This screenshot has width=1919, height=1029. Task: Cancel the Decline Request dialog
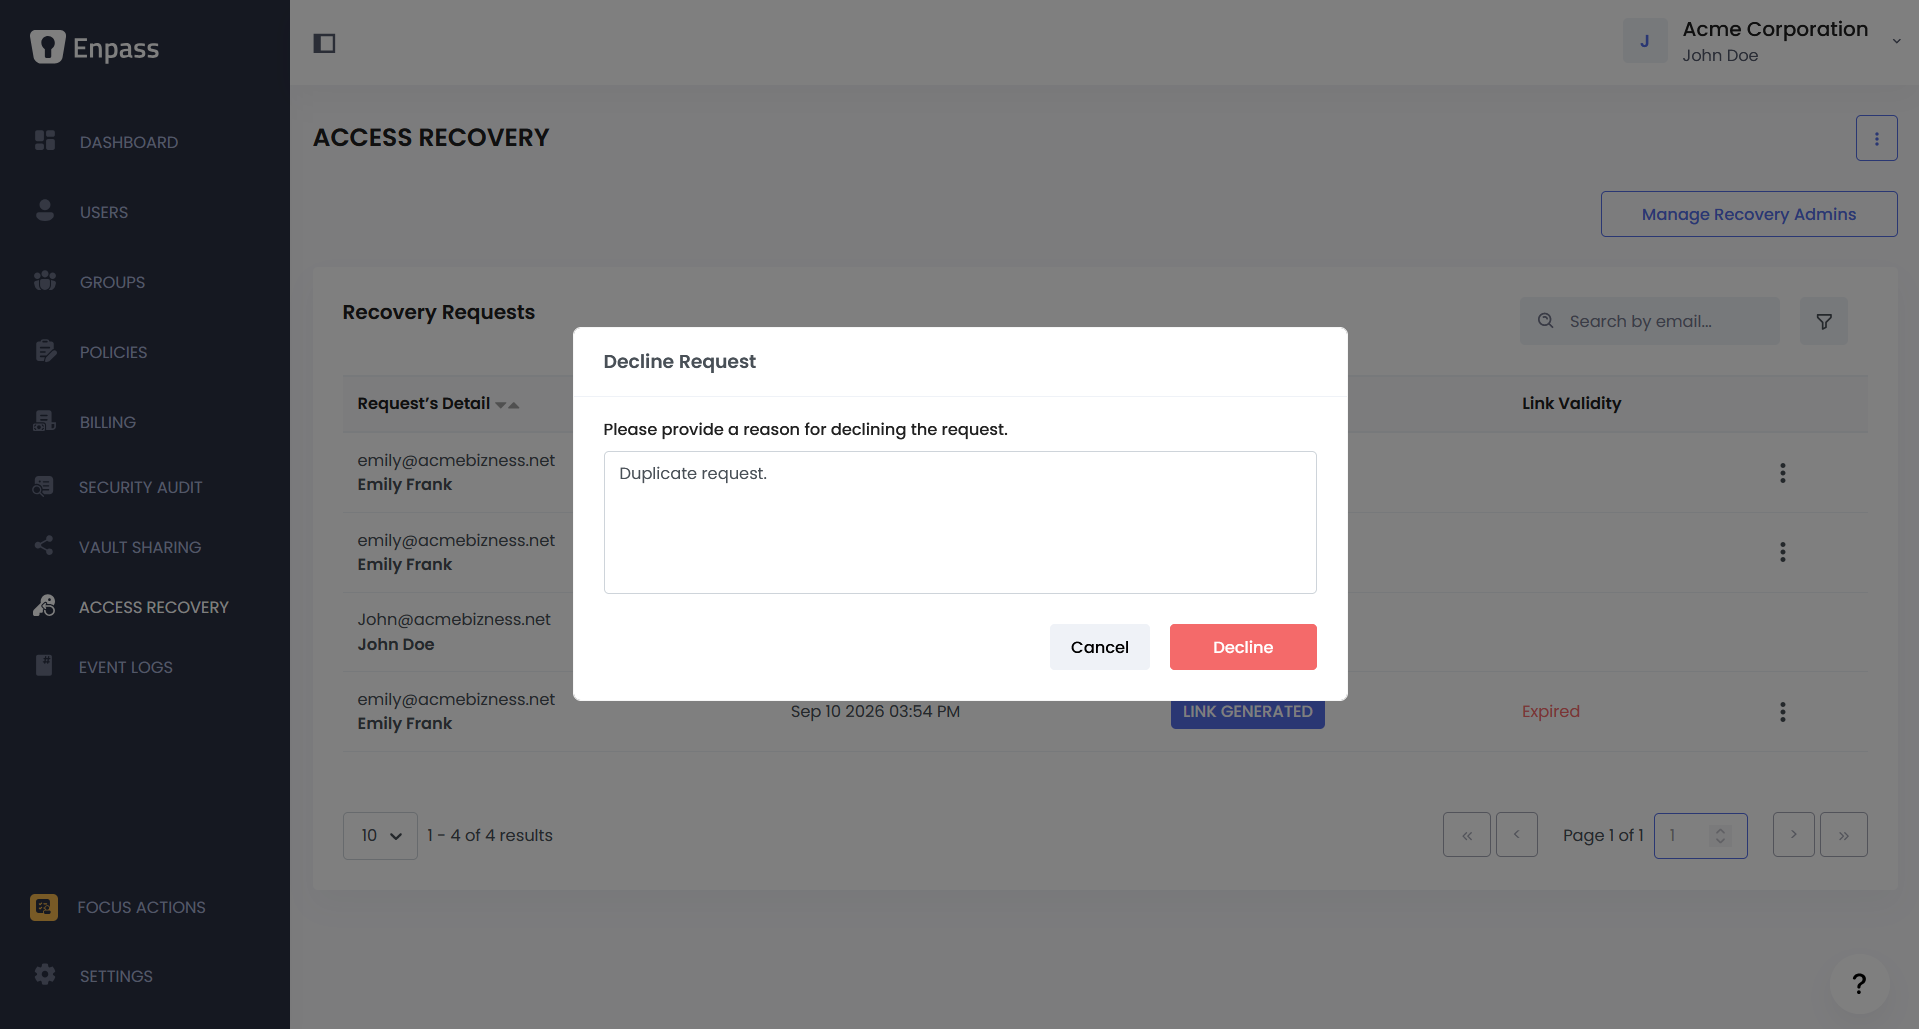[1100, 647]
